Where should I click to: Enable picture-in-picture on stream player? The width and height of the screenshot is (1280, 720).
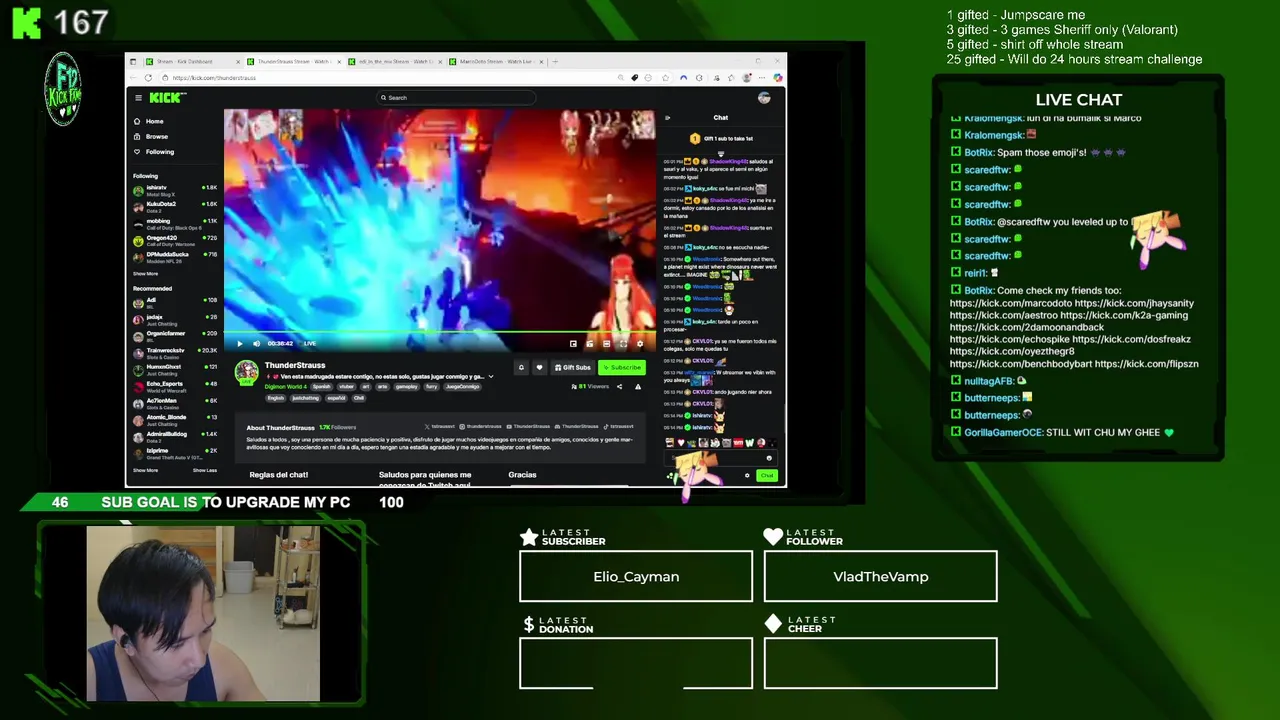(x=573, y=343)
